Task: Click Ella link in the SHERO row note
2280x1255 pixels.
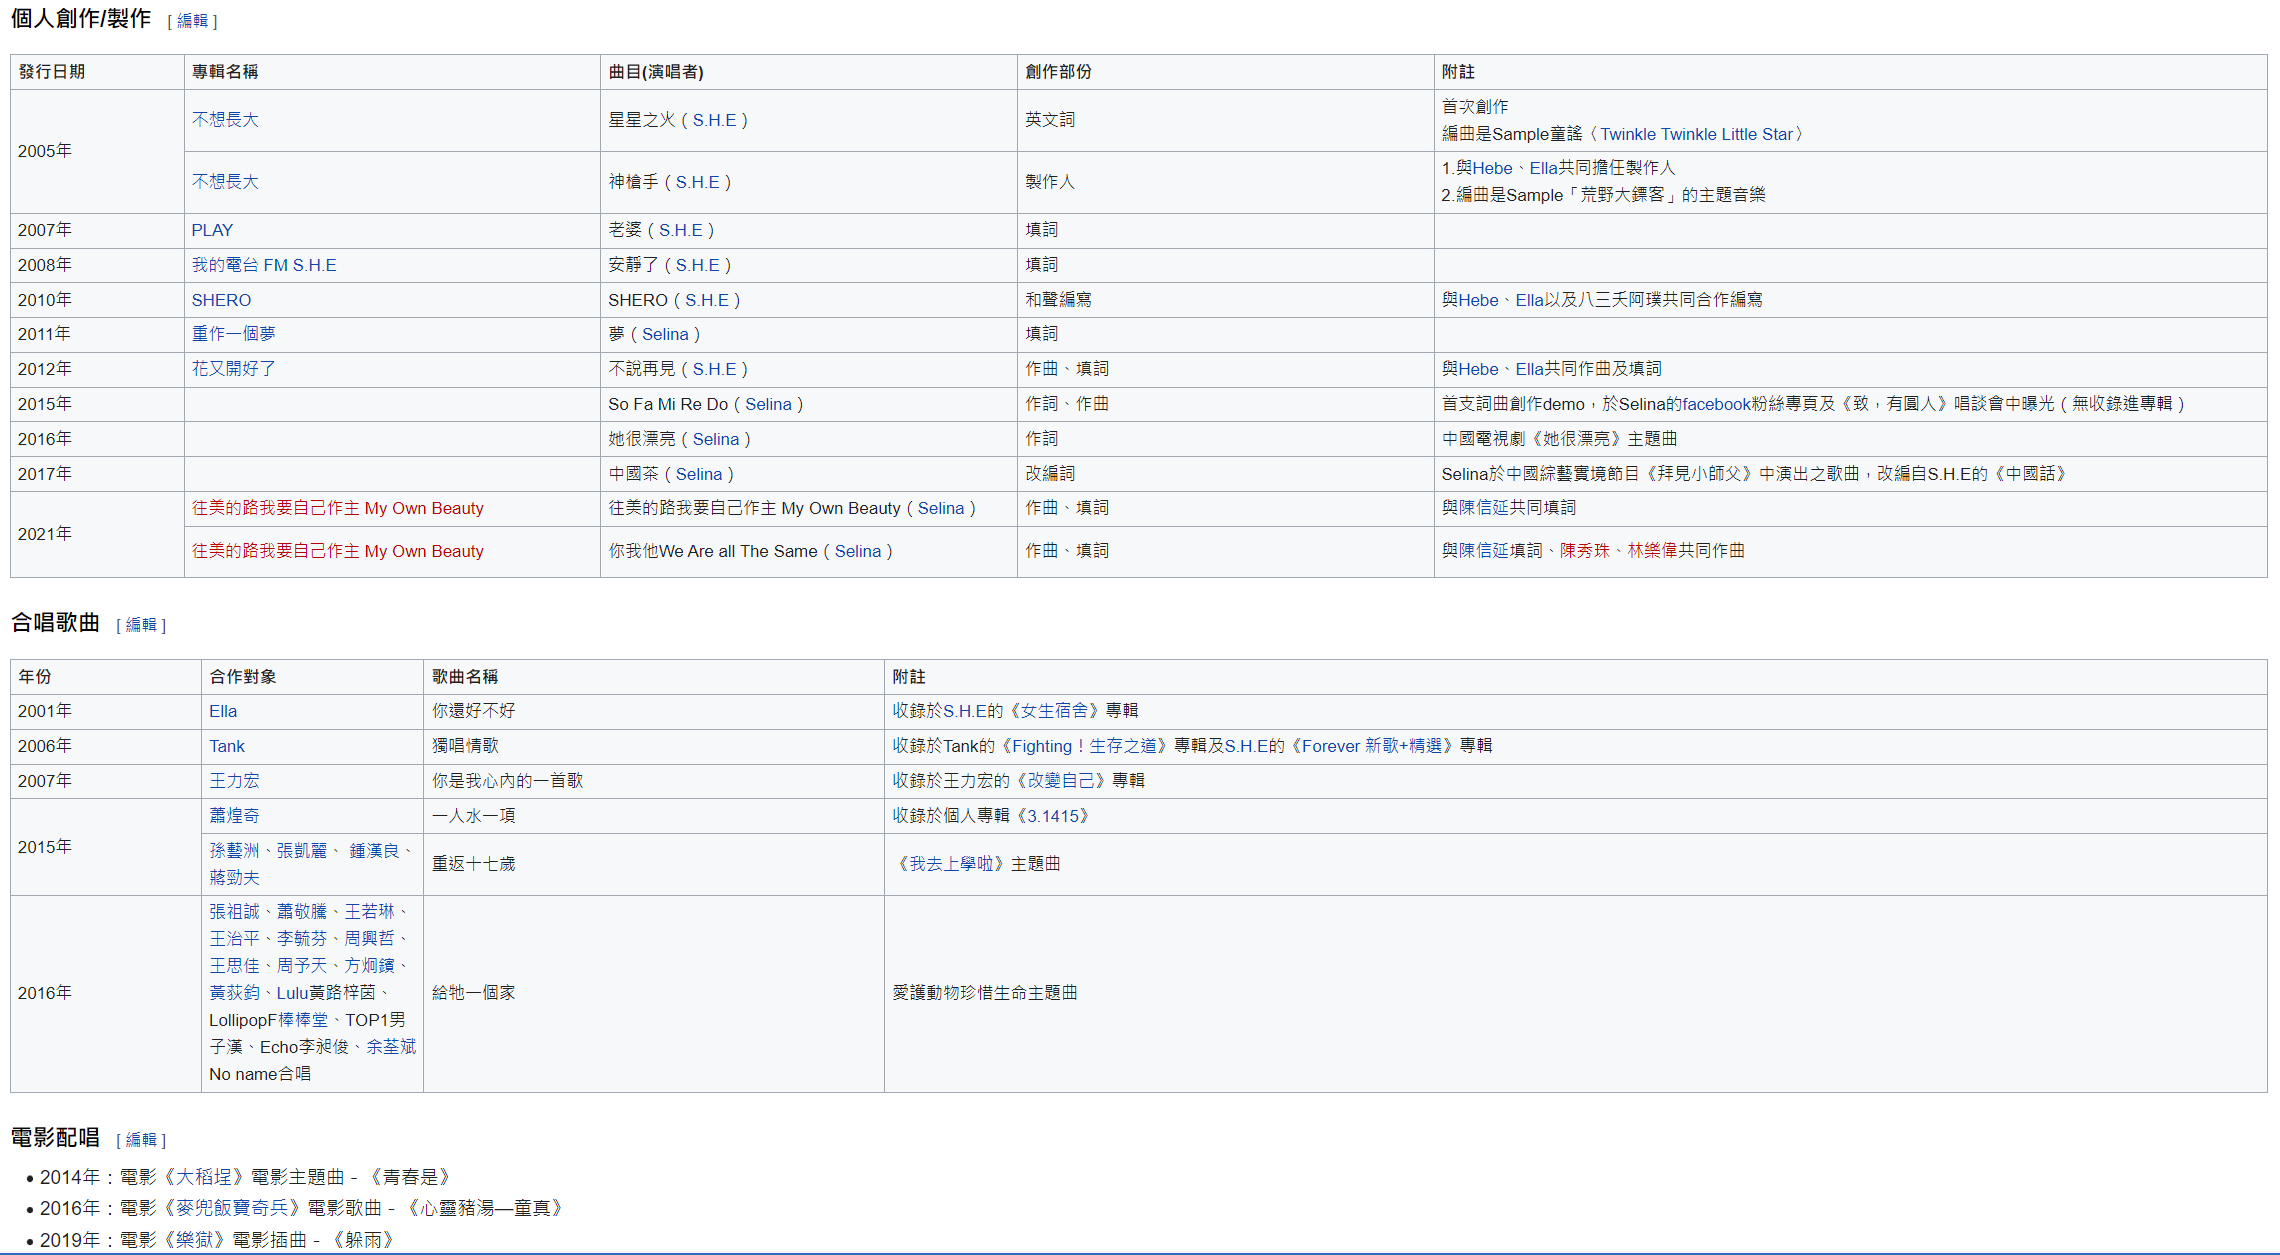Action: click(x=1529, y=300)
